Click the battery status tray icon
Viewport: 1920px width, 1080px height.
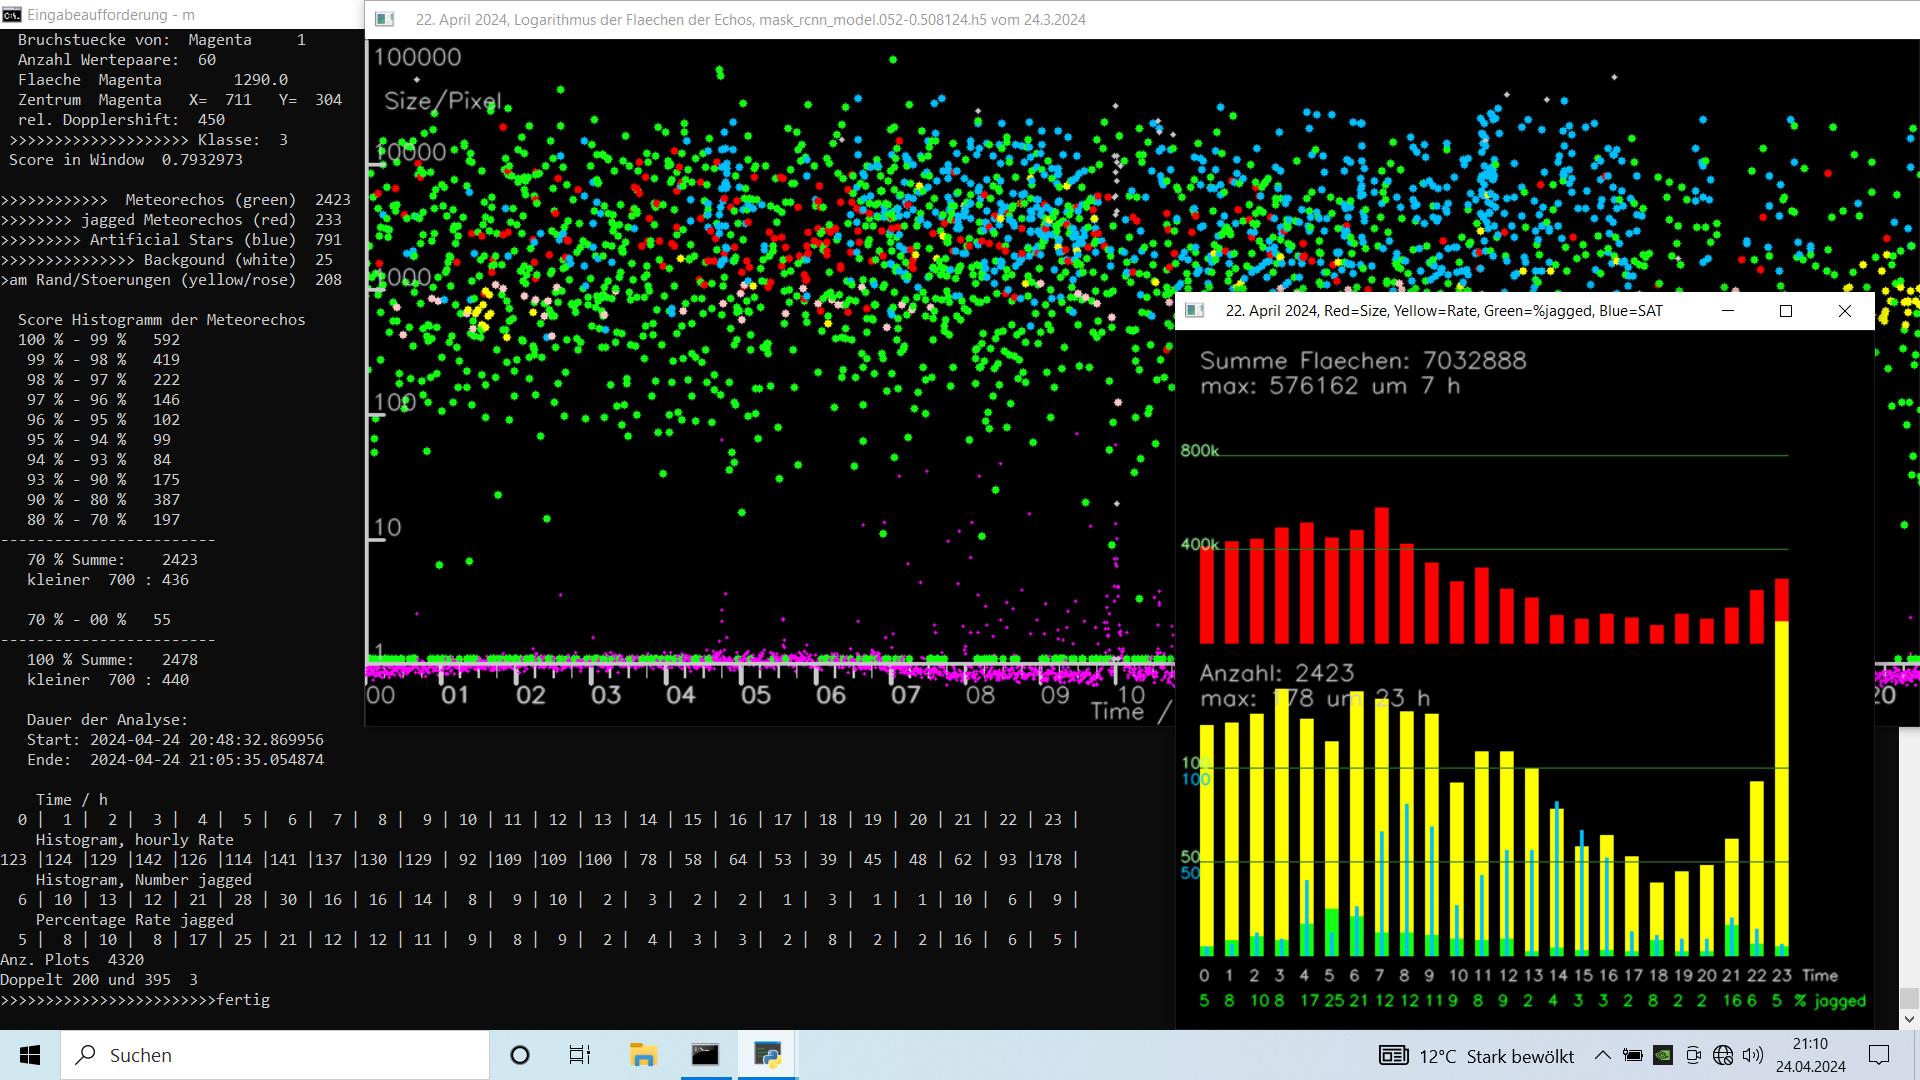1632,1055
